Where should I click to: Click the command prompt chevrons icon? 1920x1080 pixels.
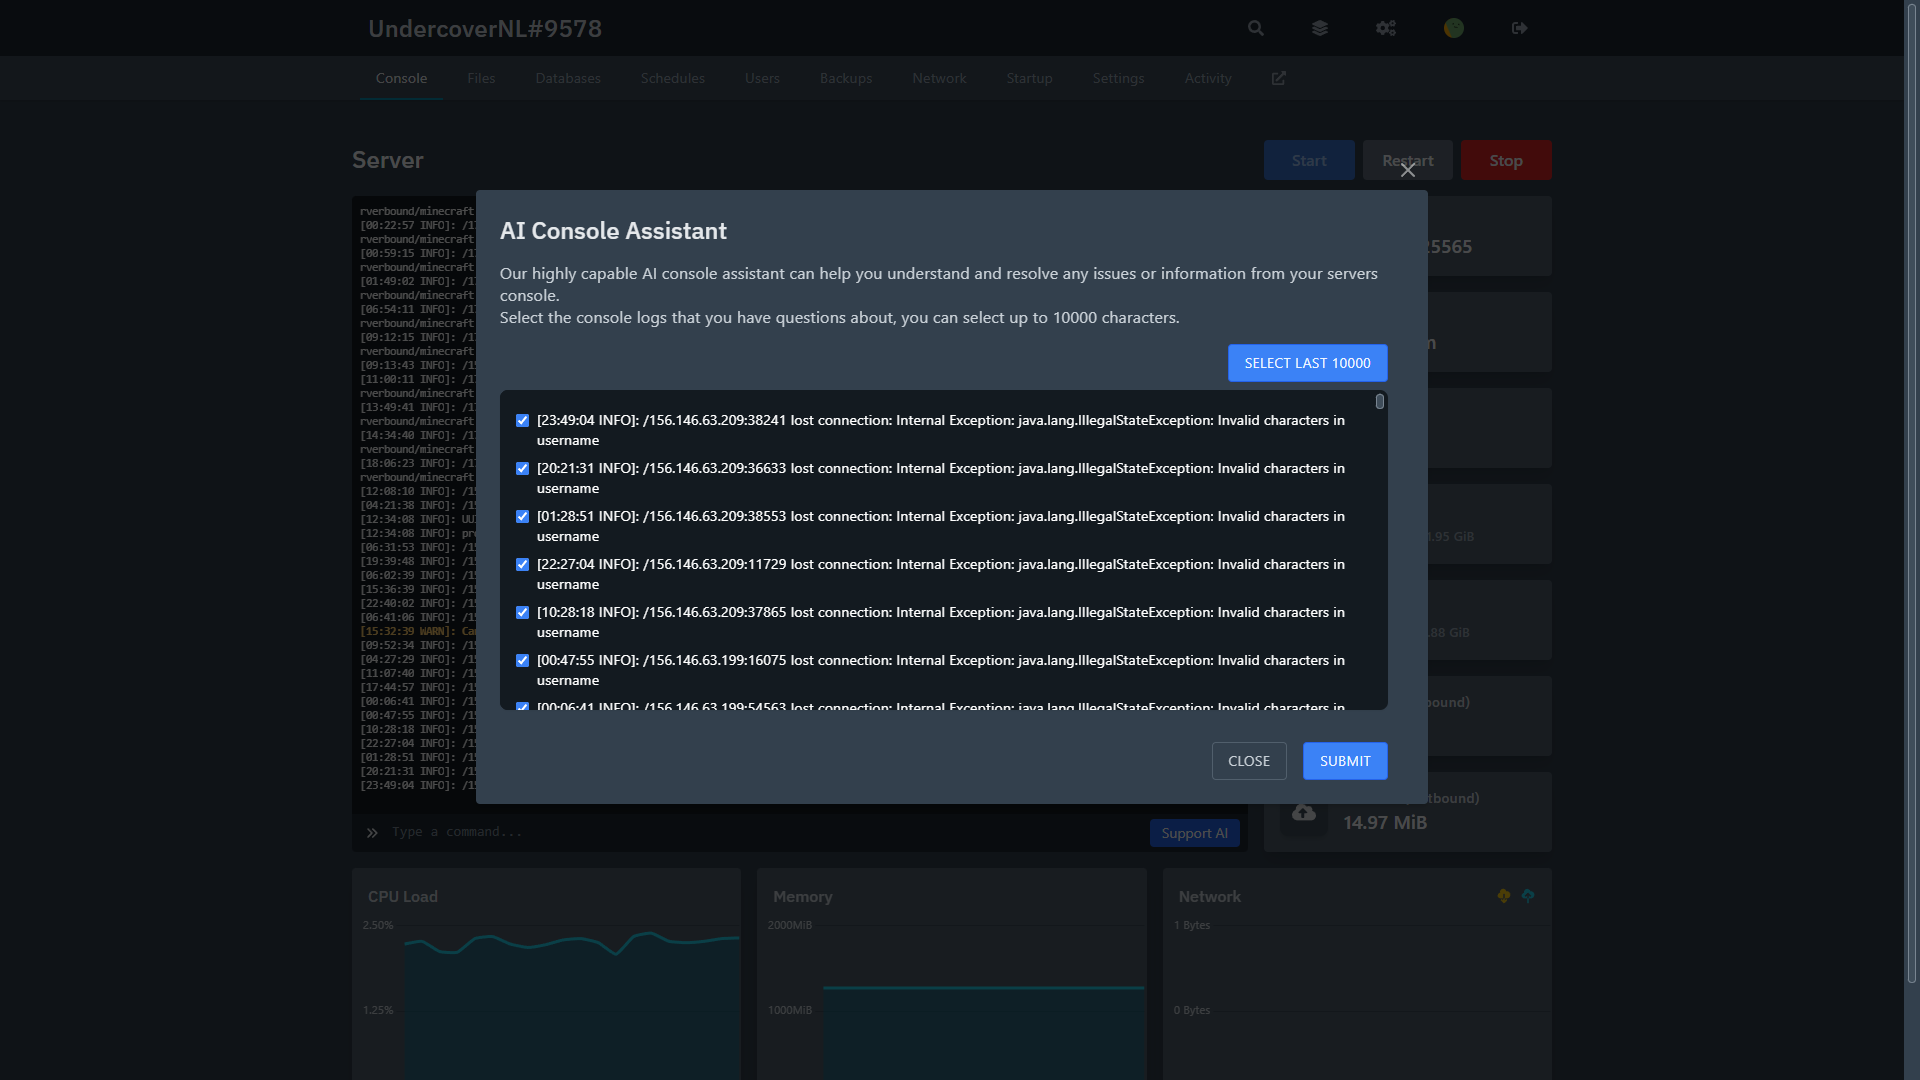(372, 833)
